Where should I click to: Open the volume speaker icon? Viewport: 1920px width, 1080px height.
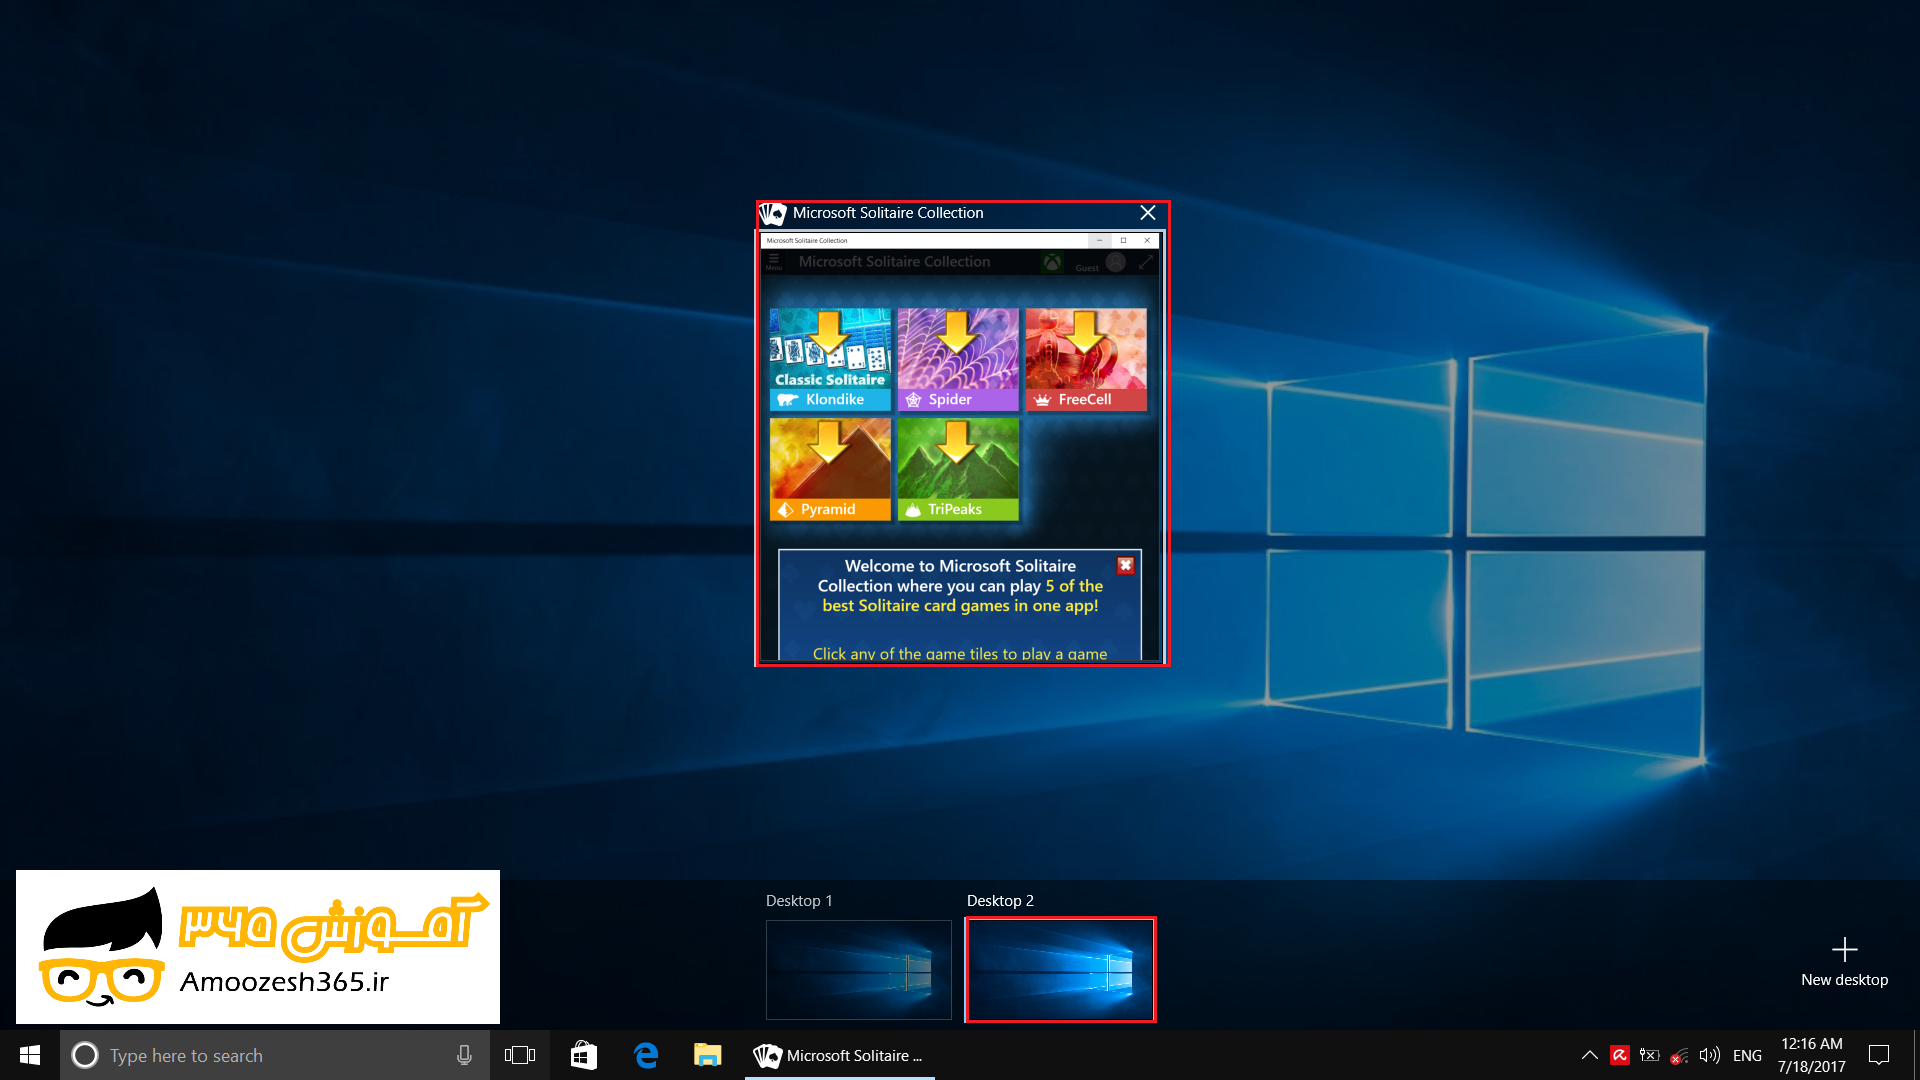coord(1710,1055)
